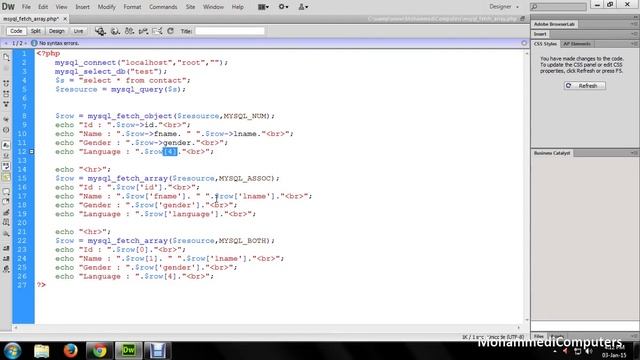Toggle Highlight Invalid Code option
Image resolution: width=640 pixels, height=360 pixels.
6,156
